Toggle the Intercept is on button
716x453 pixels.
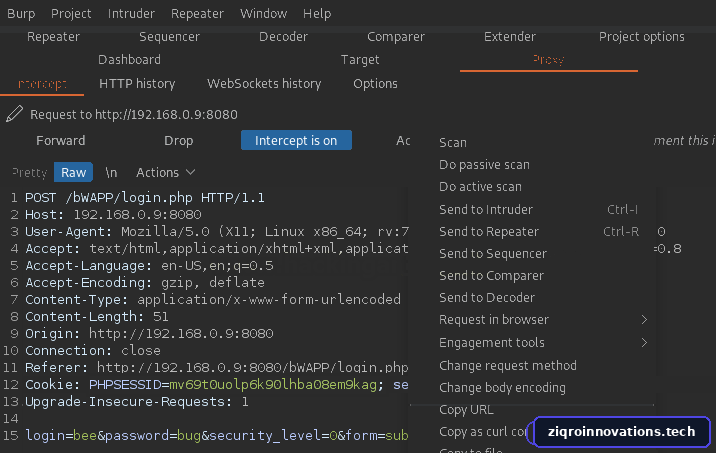click(296, 140)
